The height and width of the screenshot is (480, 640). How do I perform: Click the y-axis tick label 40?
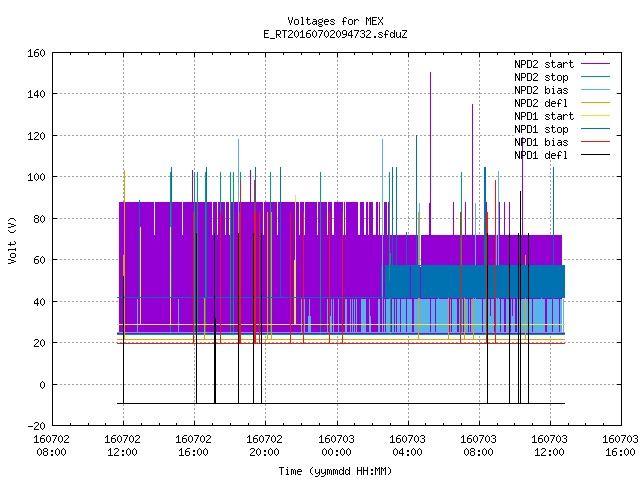(39, 302)
